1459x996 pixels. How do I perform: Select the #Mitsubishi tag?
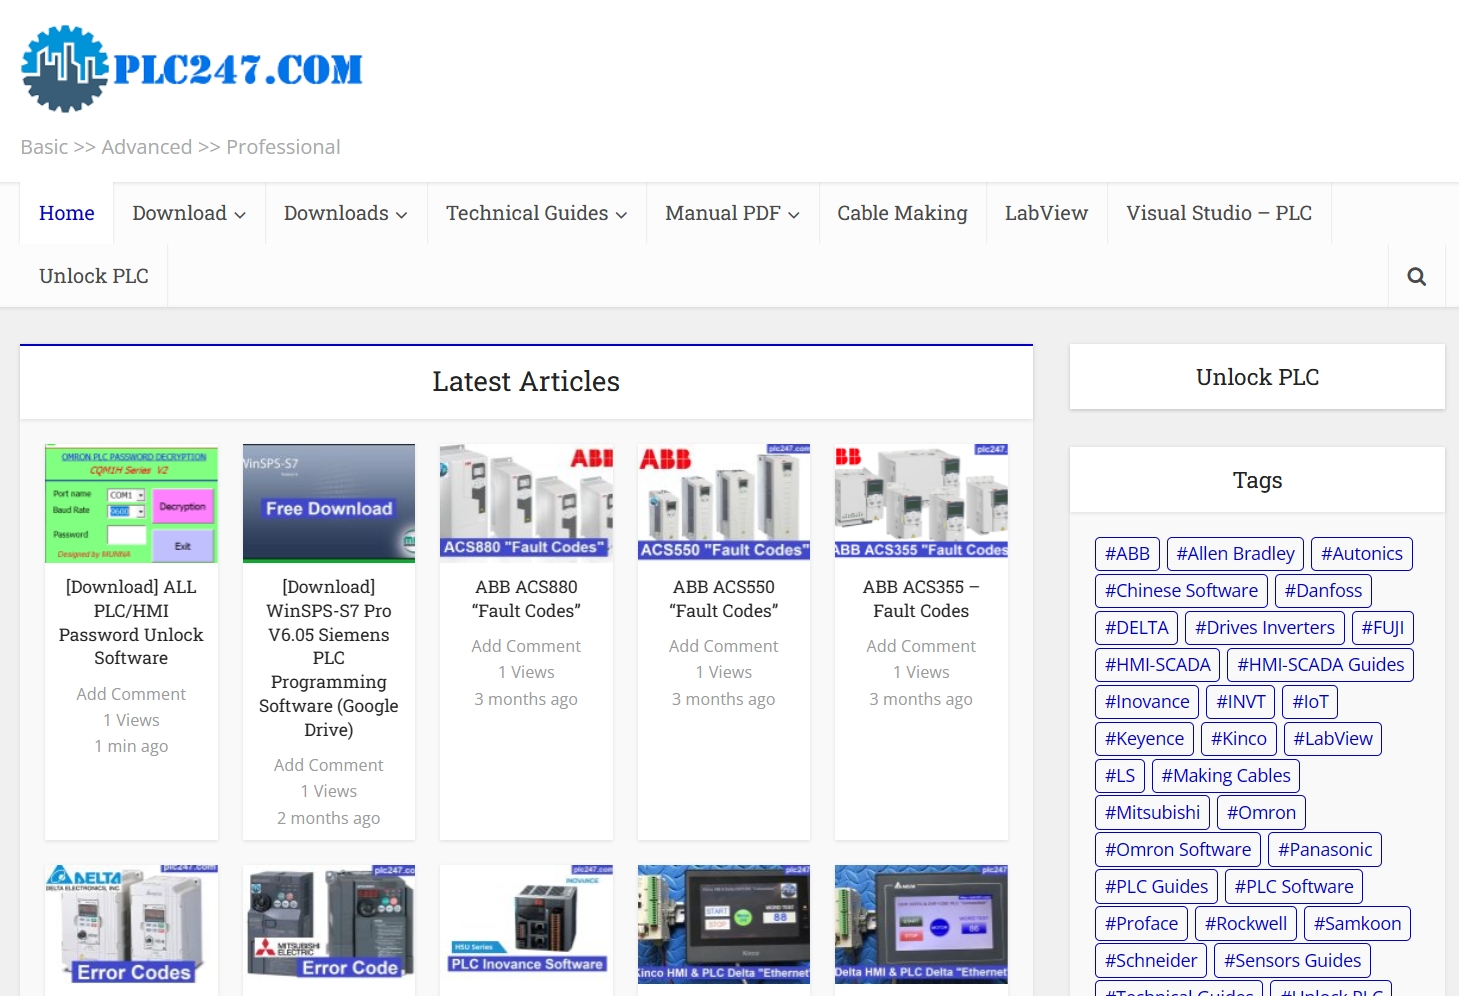[1152, 813]
